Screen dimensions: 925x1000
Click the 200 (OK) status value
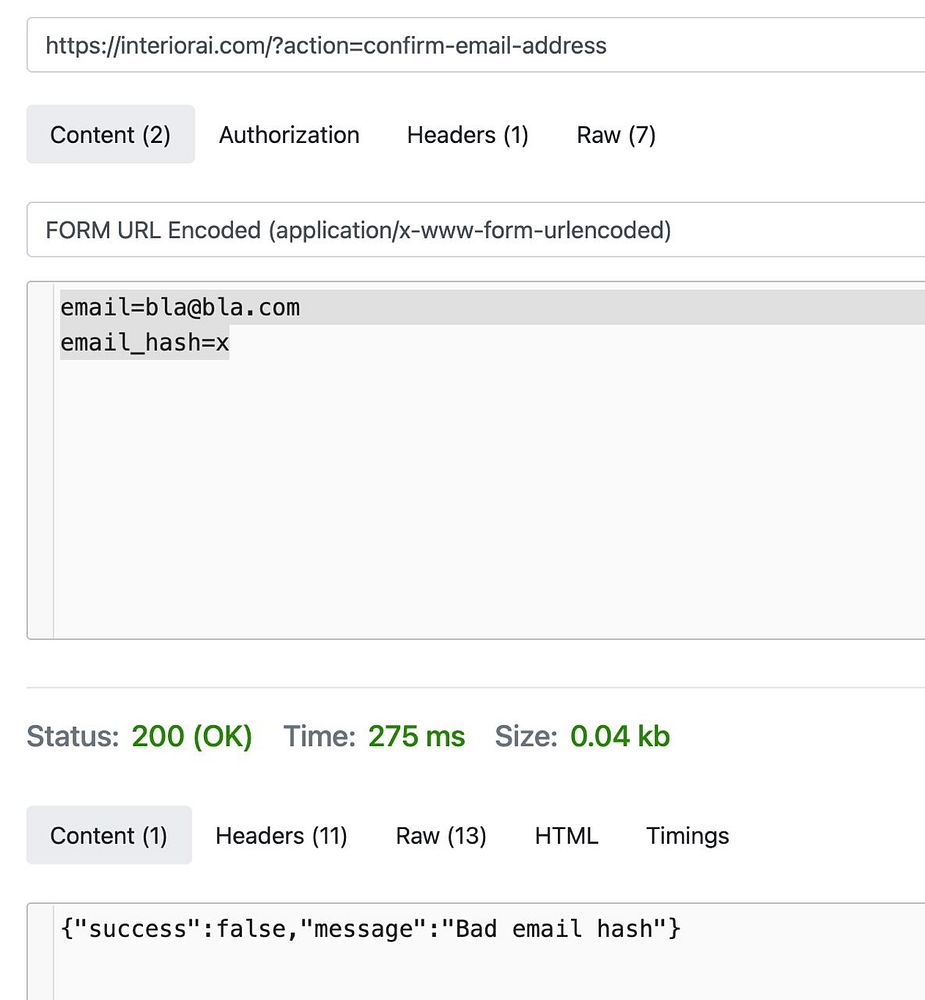click(192, 737)
